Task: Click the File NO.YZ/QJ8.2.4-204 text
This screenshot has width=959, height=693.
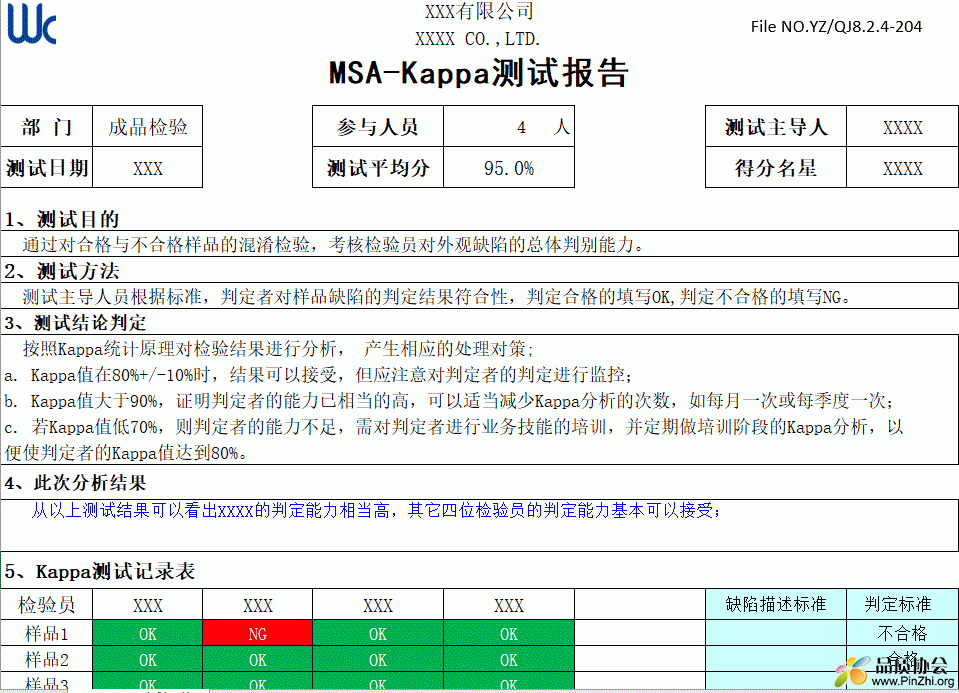Action: pos(836,26)
